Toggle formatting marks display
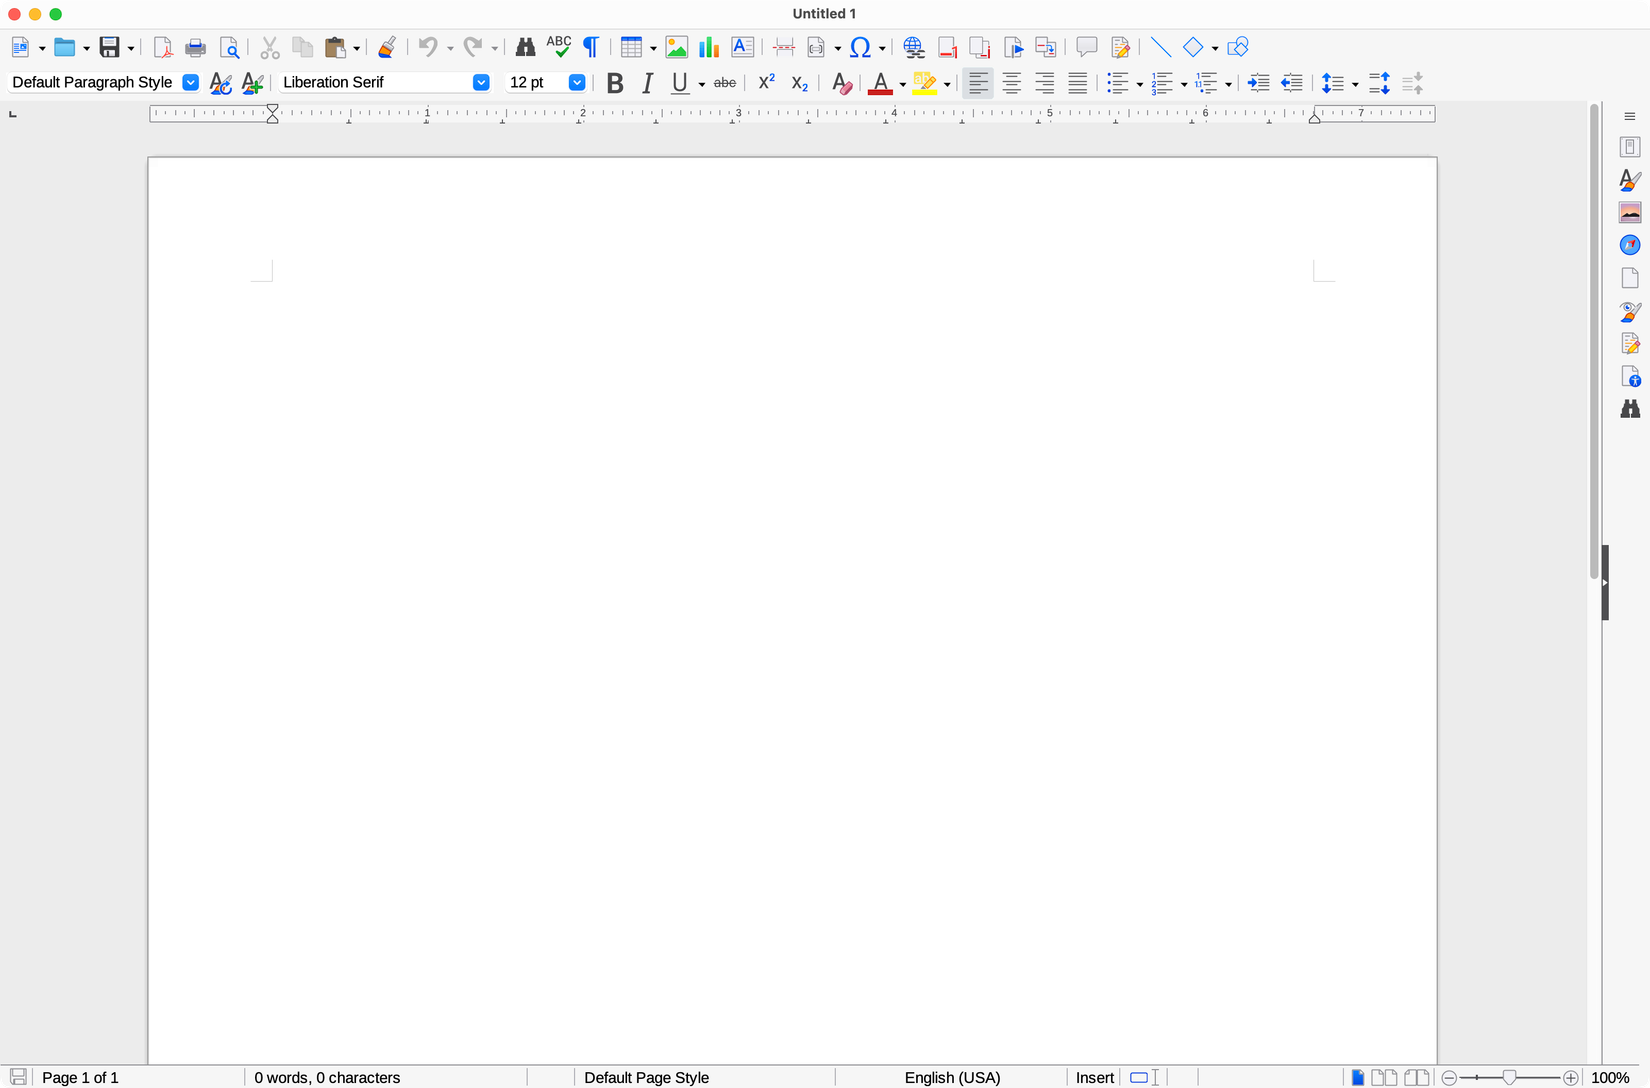This screenshot has height=1088, width=1650. coord(591,47)
